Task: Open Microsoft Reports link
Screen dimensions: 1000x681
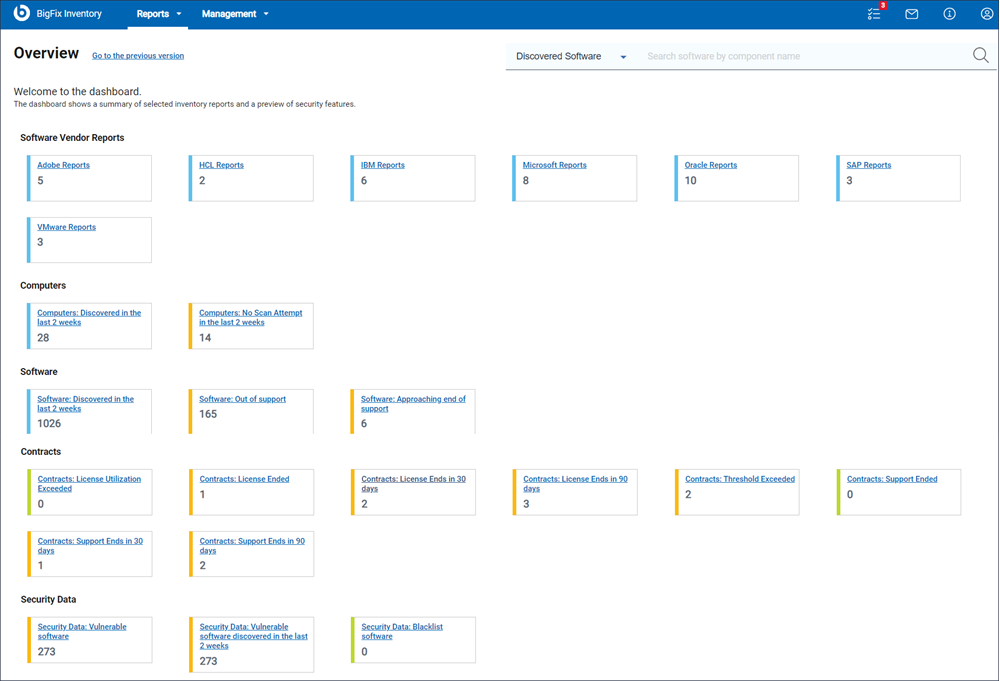Action: point(554,165)
